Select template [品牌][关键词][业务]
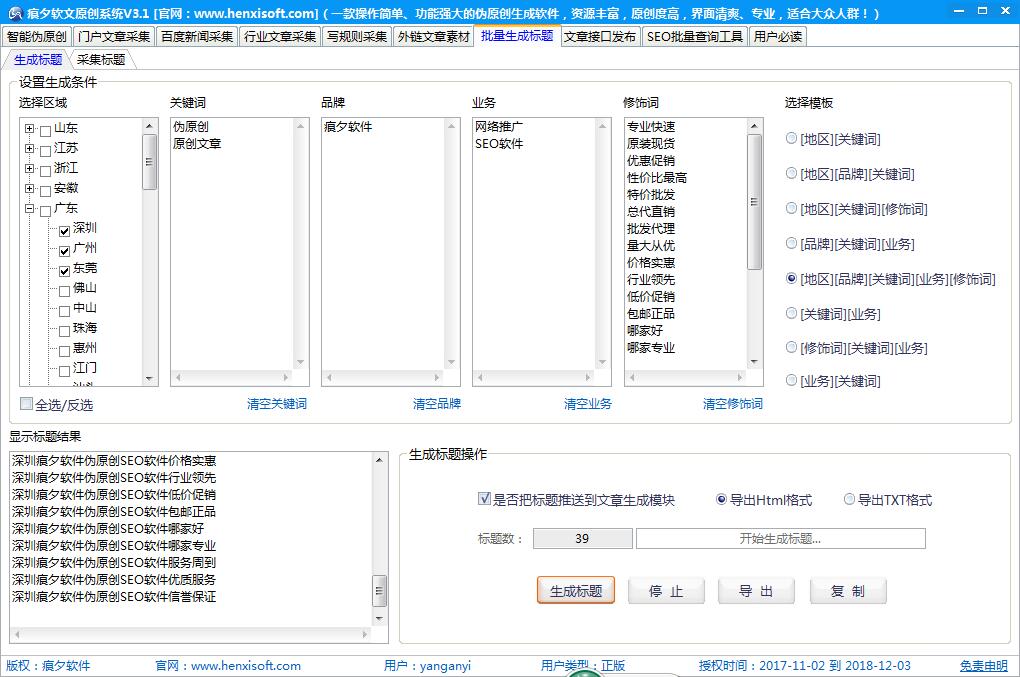The width and height of the screenshot is (1020, 677). click(791, 243)
